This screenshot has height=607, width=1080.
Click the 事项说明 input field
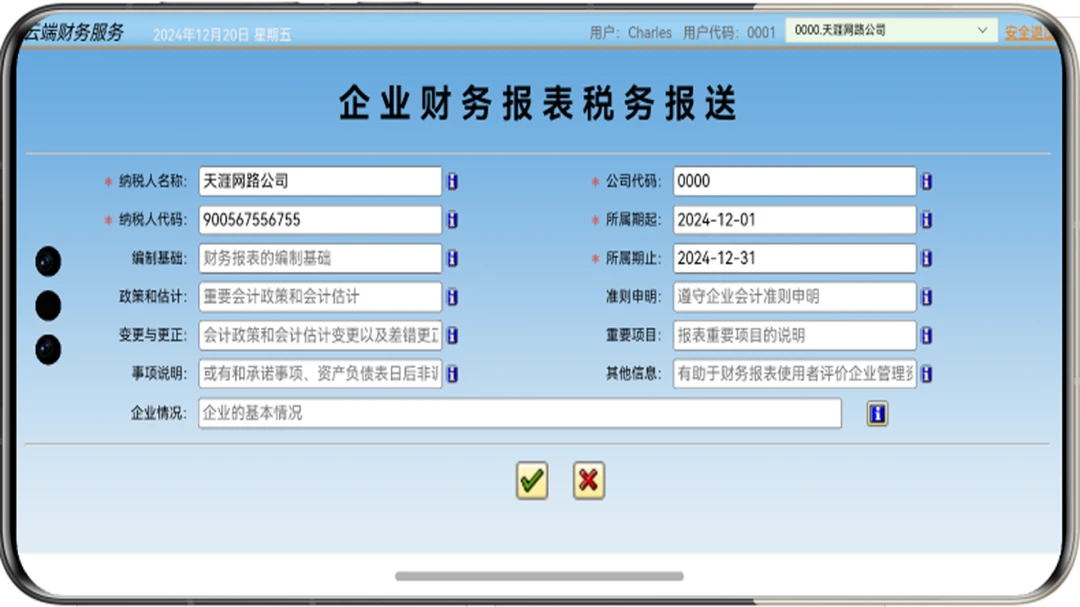pos(320,373)
